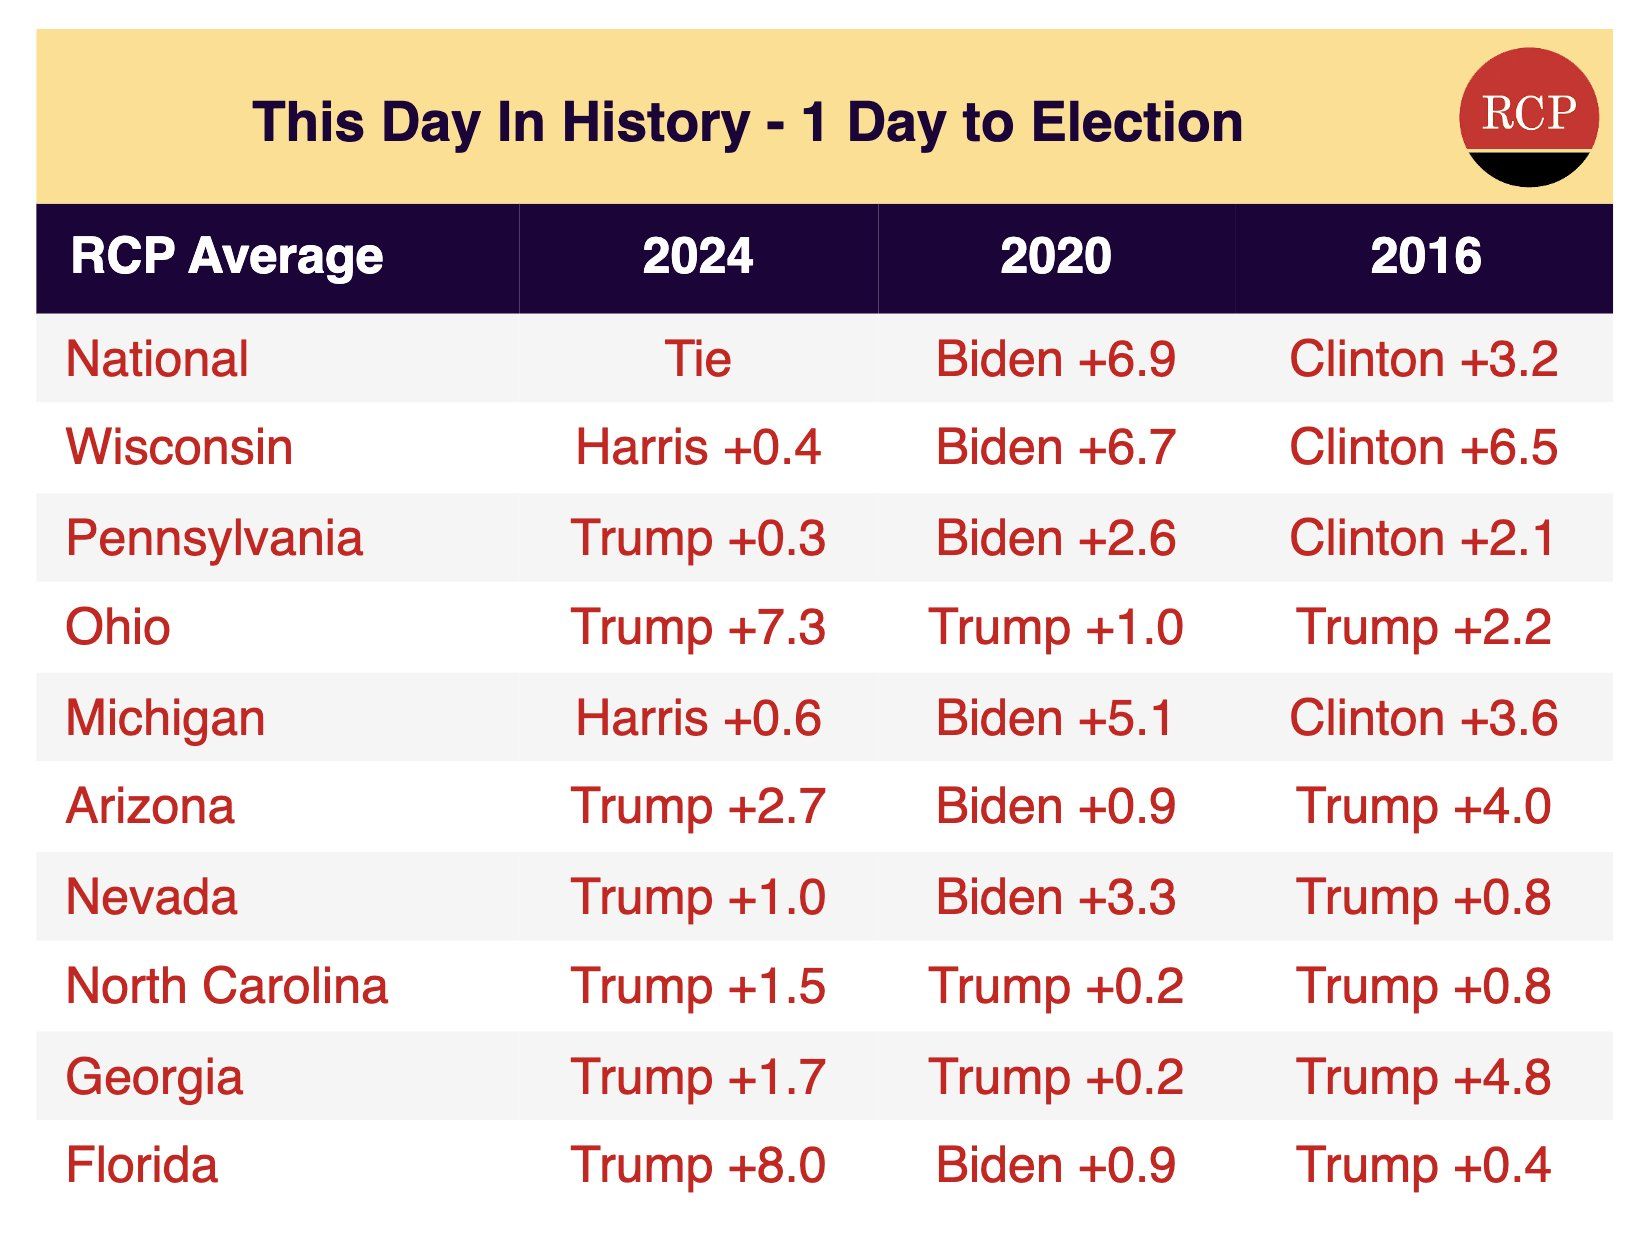Click the RCP Average header cell
The height and width of the screenshot is (1240, 1642).
(227, 257)
